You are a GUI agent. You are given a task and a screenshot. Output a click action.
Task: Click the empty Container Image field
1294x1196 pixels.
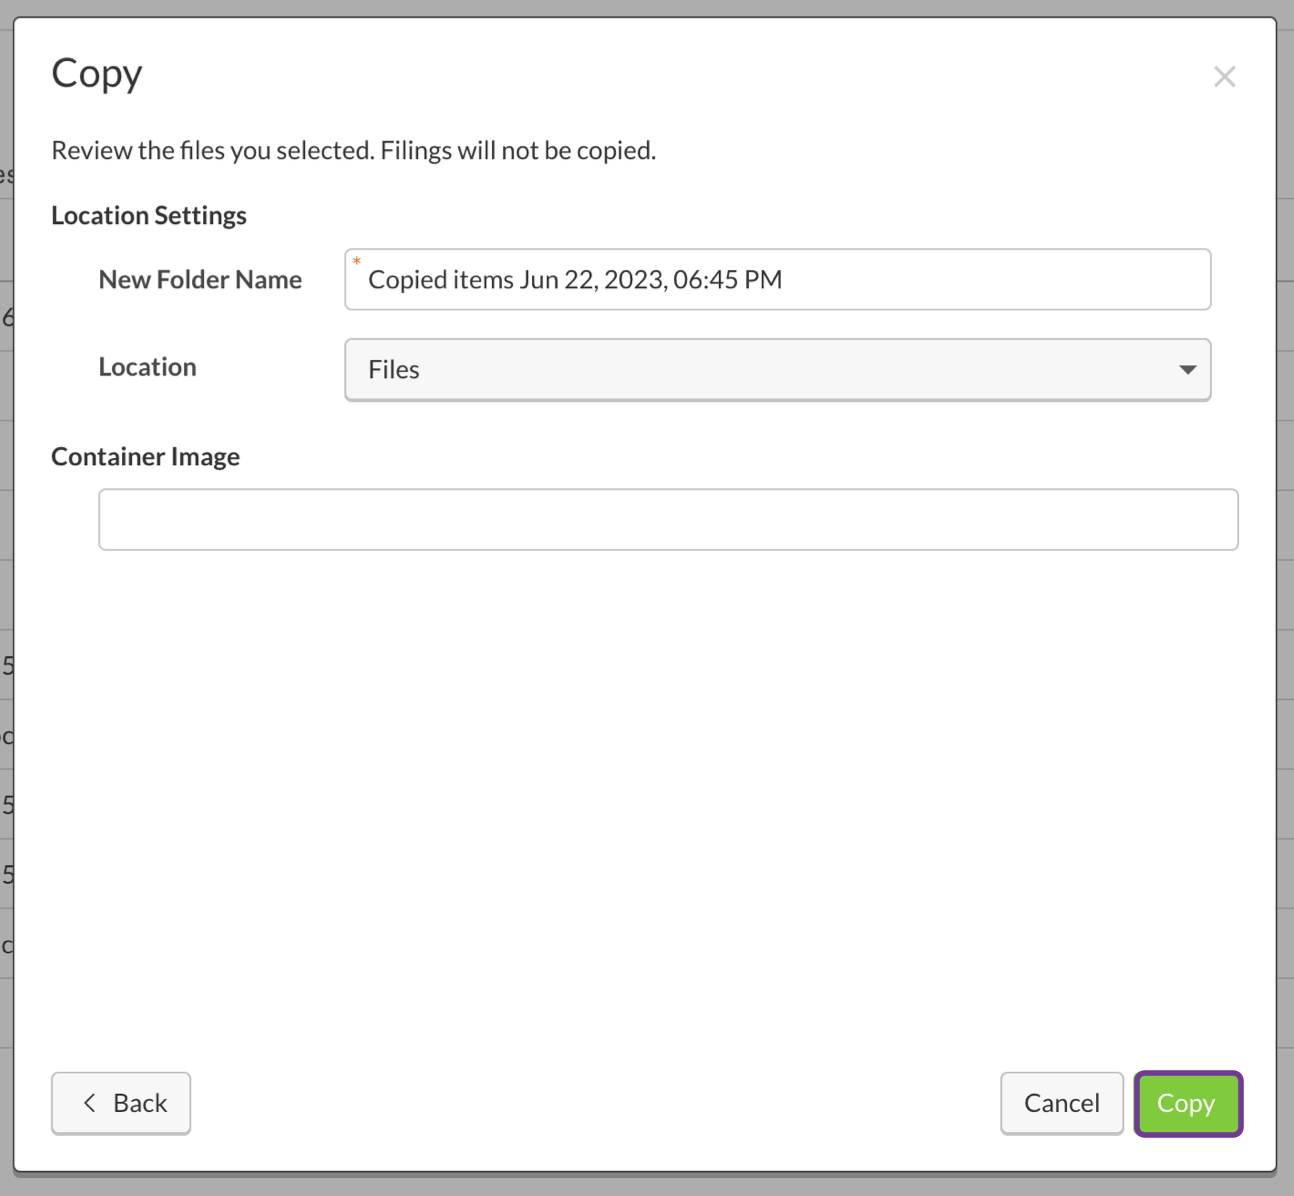point(668,519)
